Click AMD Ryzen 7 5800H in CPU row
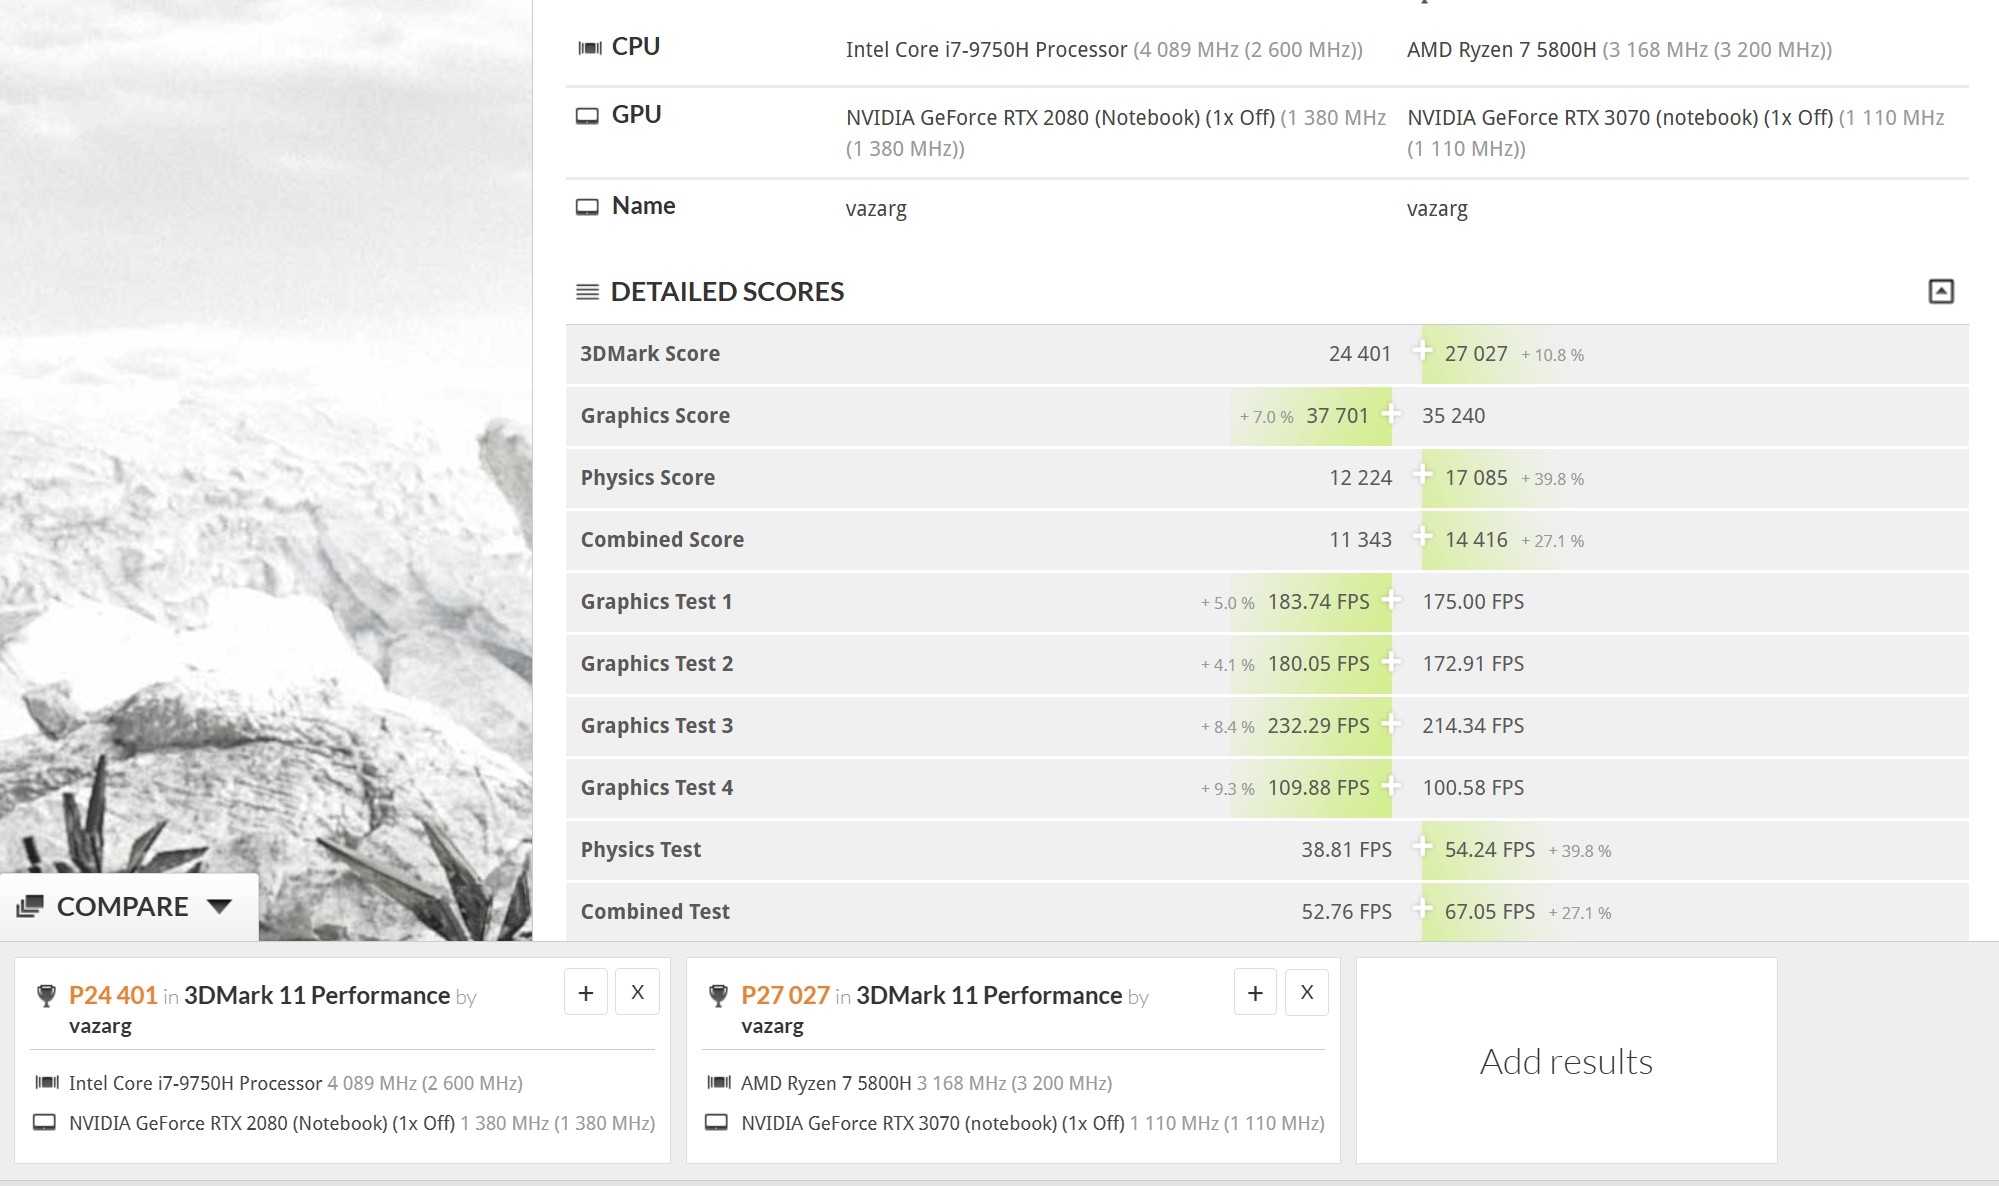Image resolution: width=1999 pixels, height=1186 pixels. point(1501,50)
